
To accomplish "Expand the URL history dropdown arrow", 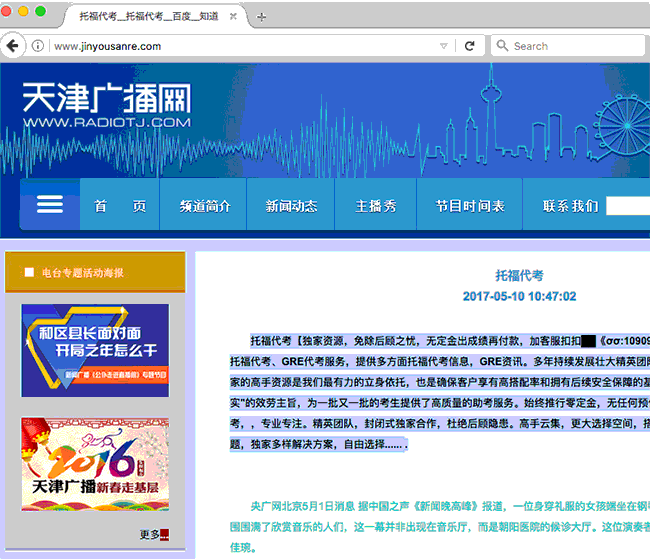I will tap(443, 46).
